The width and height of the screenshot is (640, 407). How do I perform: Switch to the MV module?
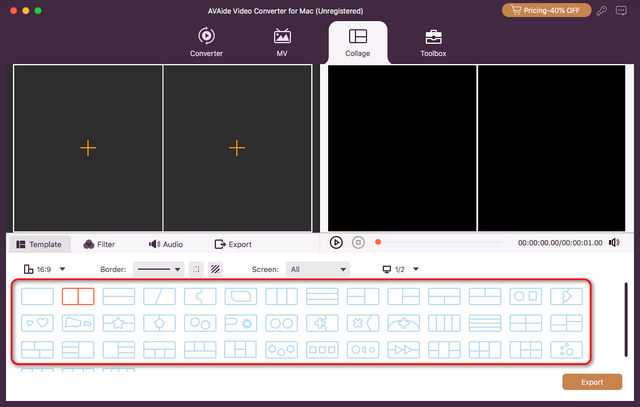(282, 42)
